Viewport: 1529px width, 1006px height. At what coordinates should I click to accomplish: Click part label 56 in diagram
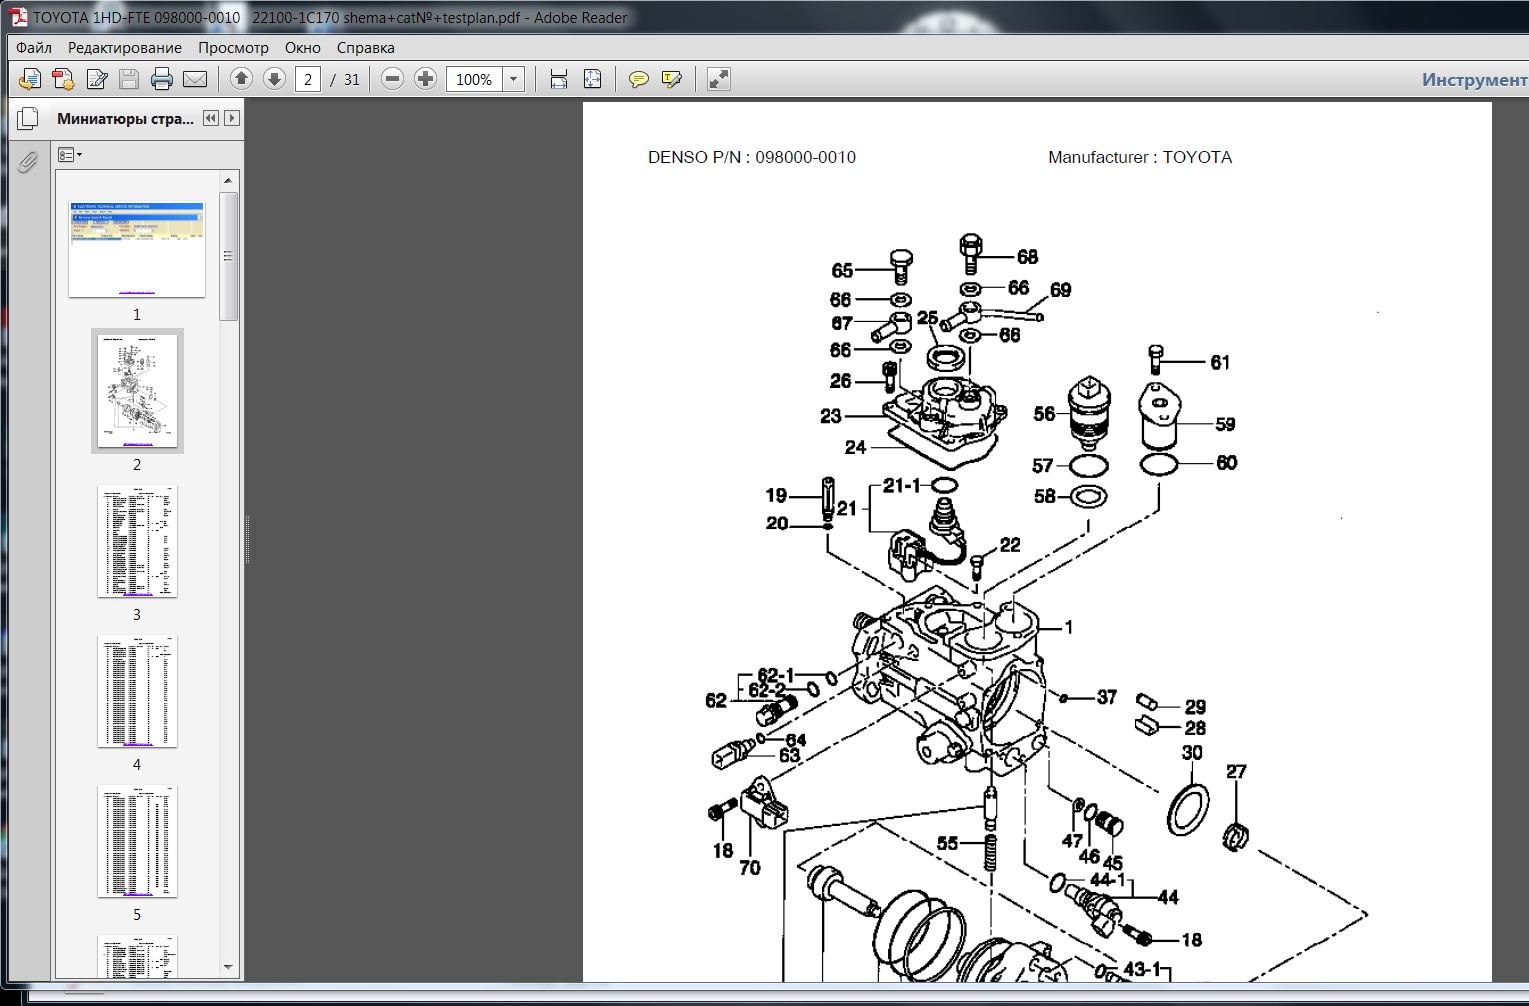pos(1044,413)
